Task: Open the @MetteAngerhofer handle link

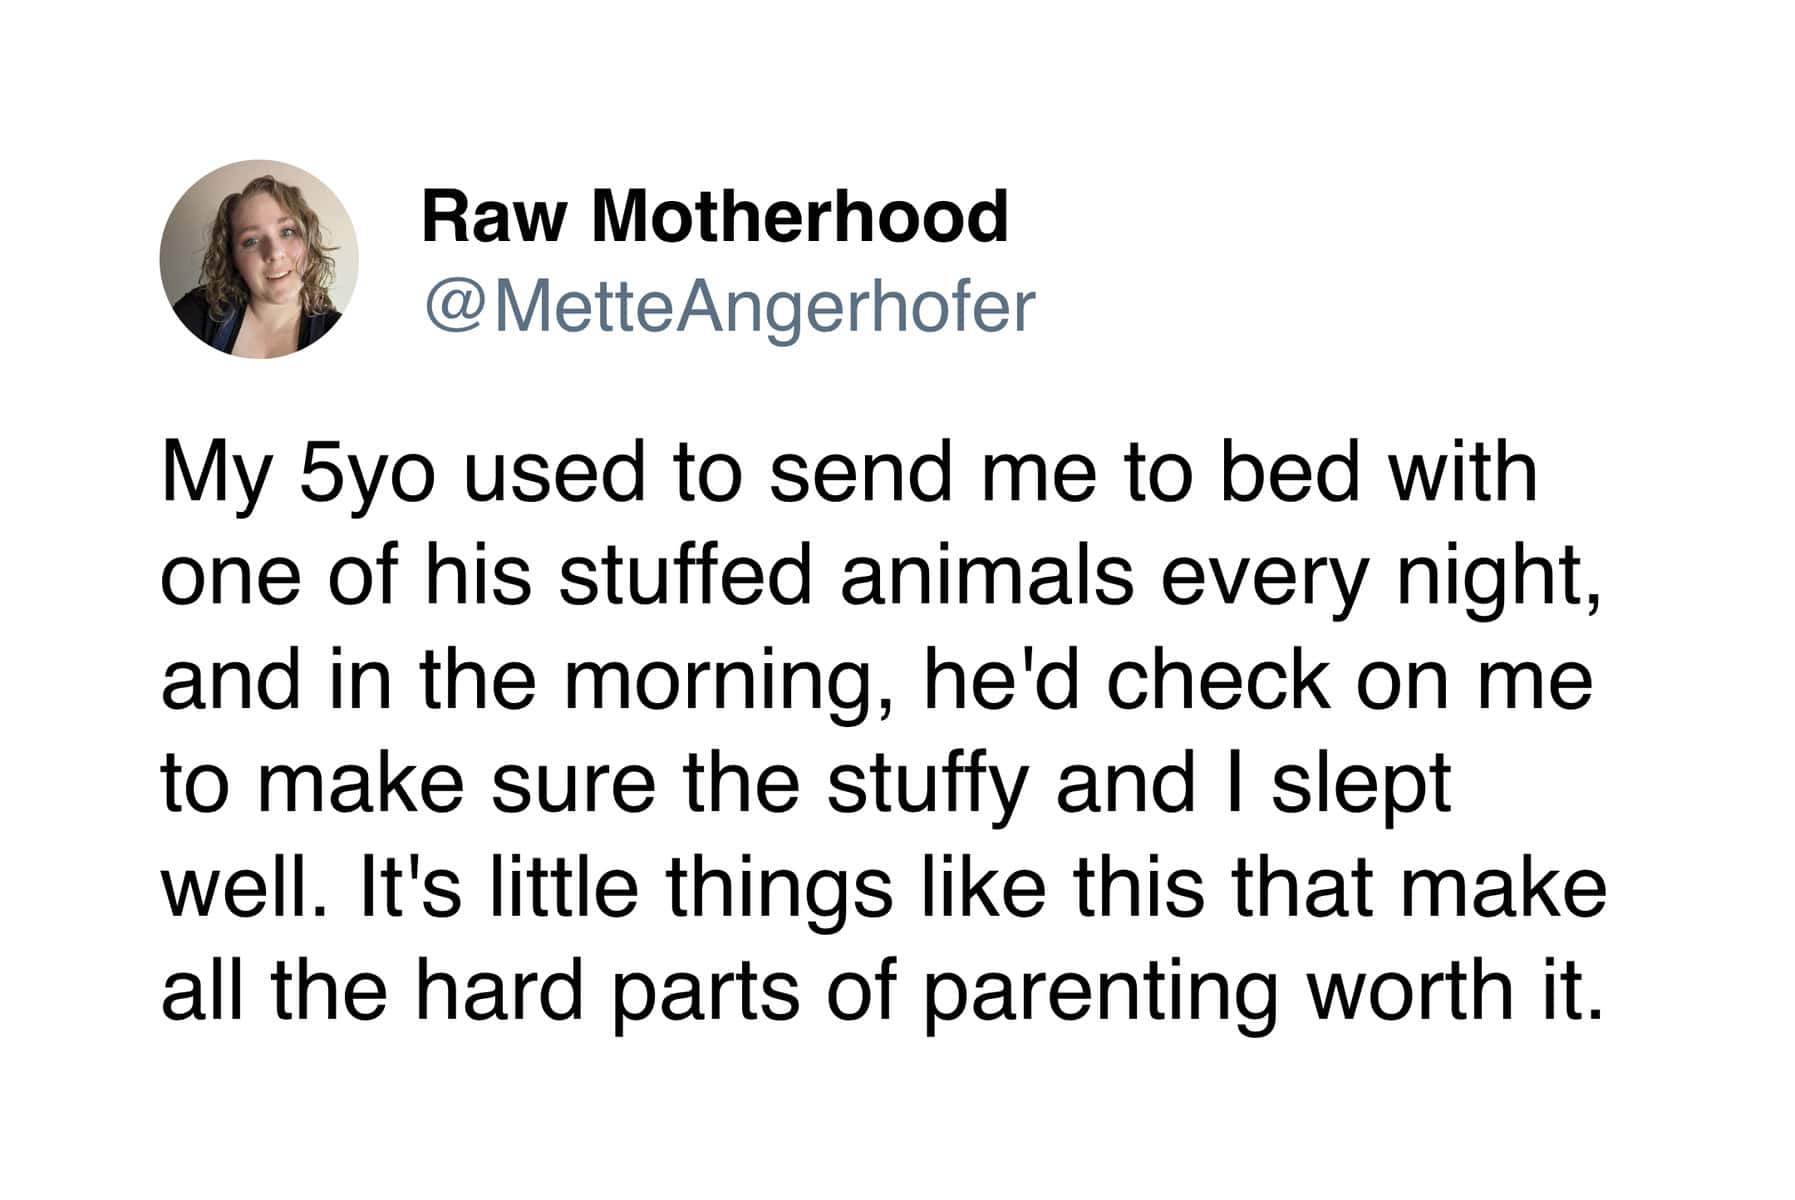Action: coord(728,306)
